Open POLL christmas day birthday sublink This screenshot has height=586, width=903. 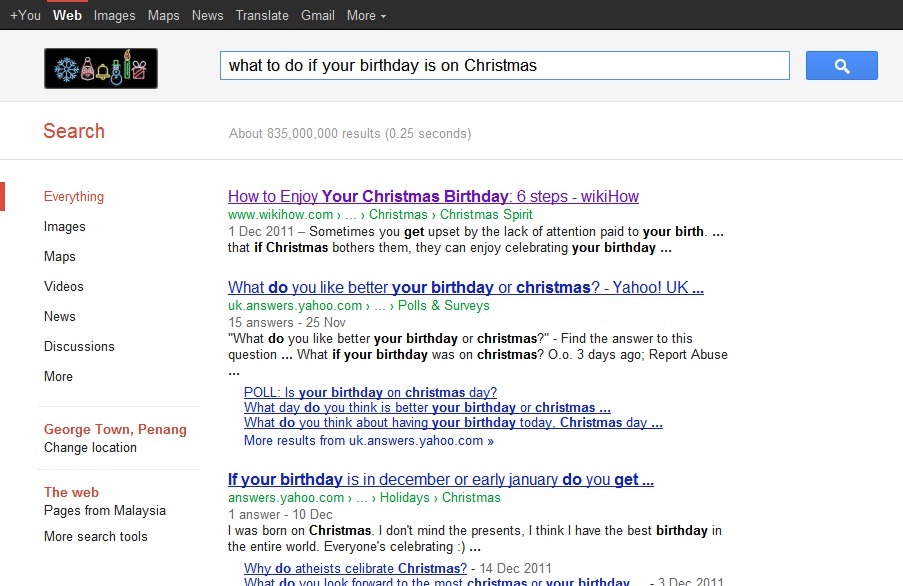pyautogui.click(x=370, y=393)
